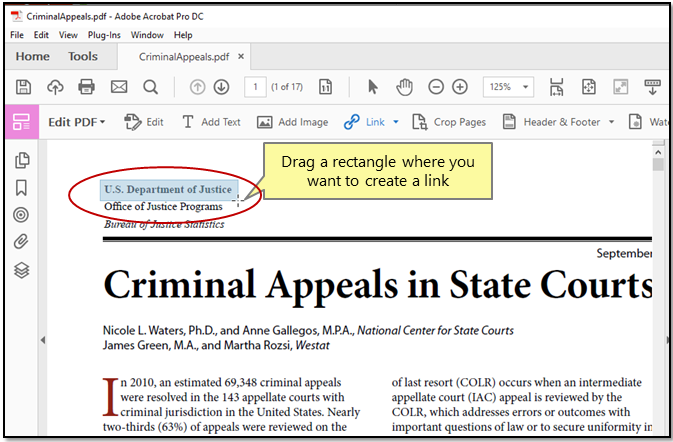
Task: Choose the Add Text tool
Action: click(x=211, y=122)
